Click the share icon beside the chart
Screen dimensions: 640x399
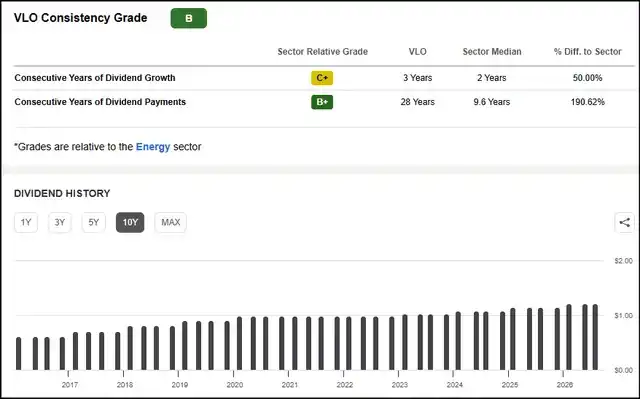point(624,222)
